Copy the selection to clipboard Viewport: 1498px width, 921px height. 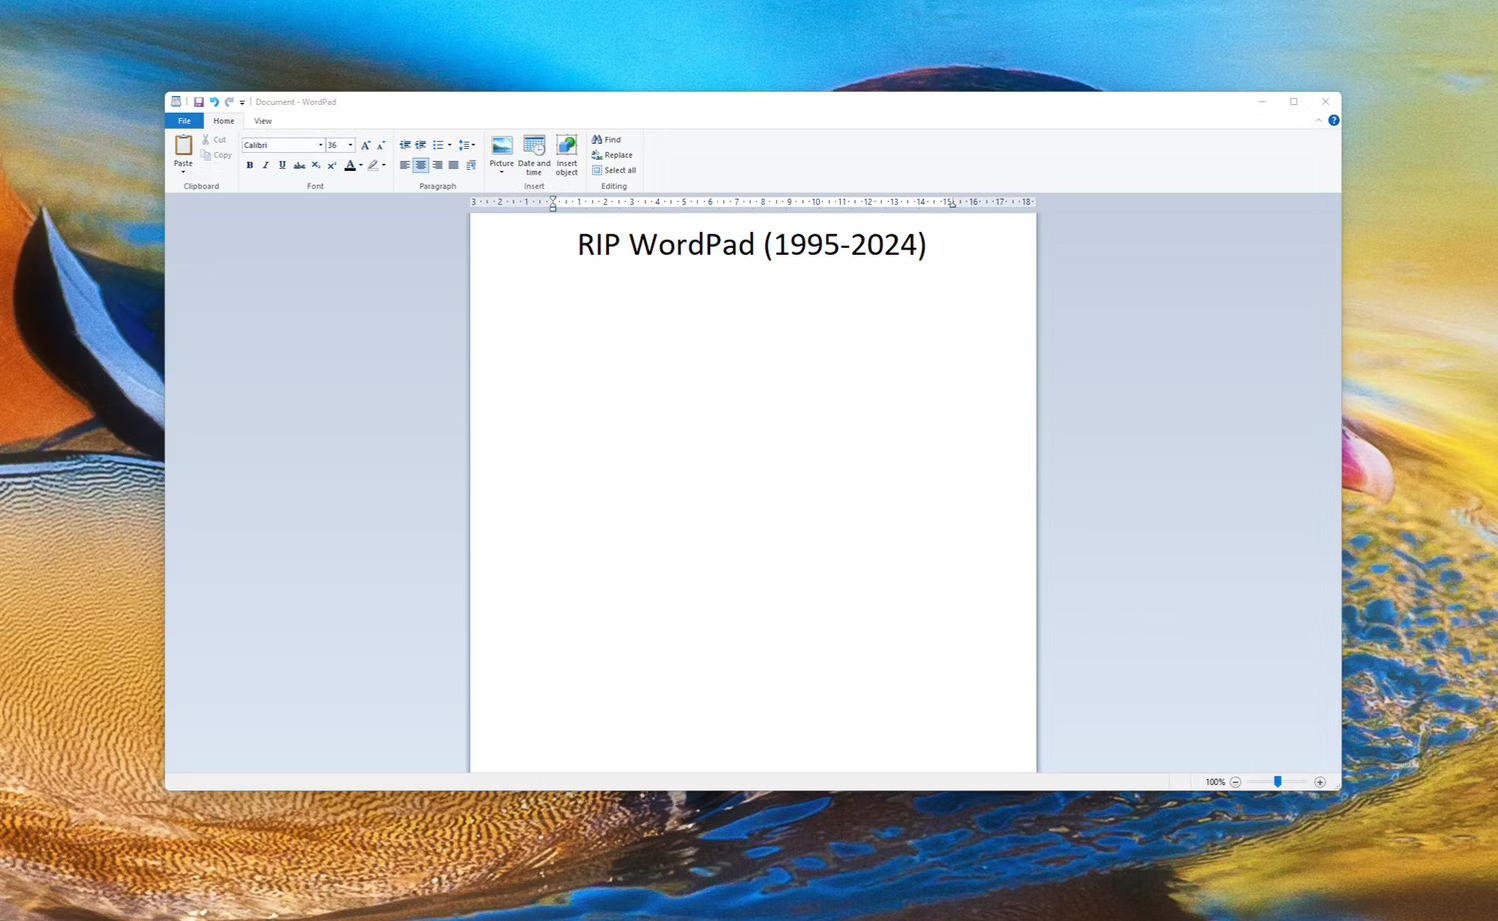[216, 155]
